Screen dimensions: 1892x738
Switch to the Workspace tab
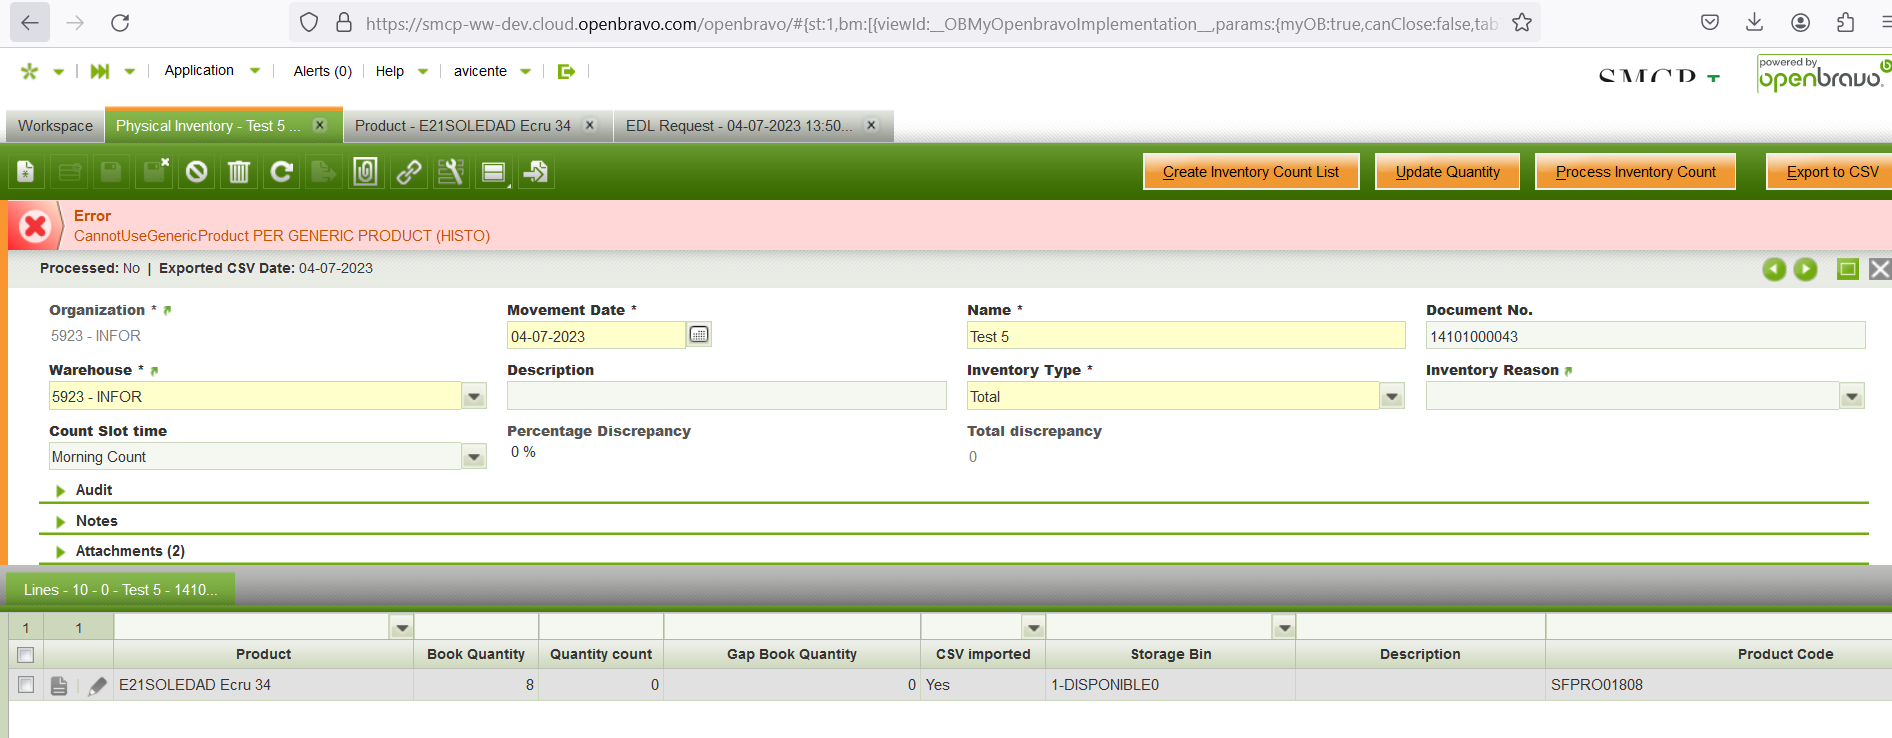tap(55, 126)
